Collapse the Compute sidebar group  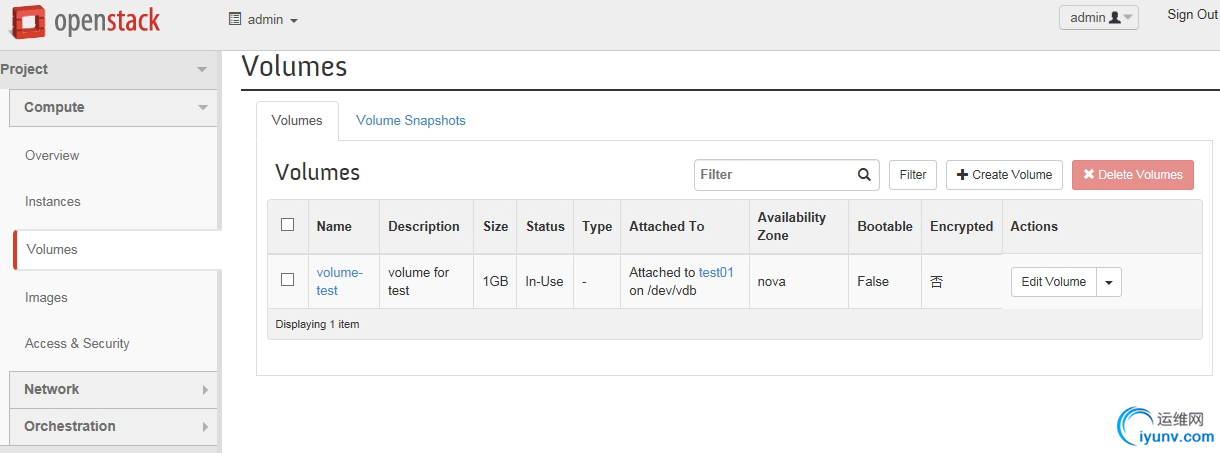pyautogui.click(x=203, y=107)
